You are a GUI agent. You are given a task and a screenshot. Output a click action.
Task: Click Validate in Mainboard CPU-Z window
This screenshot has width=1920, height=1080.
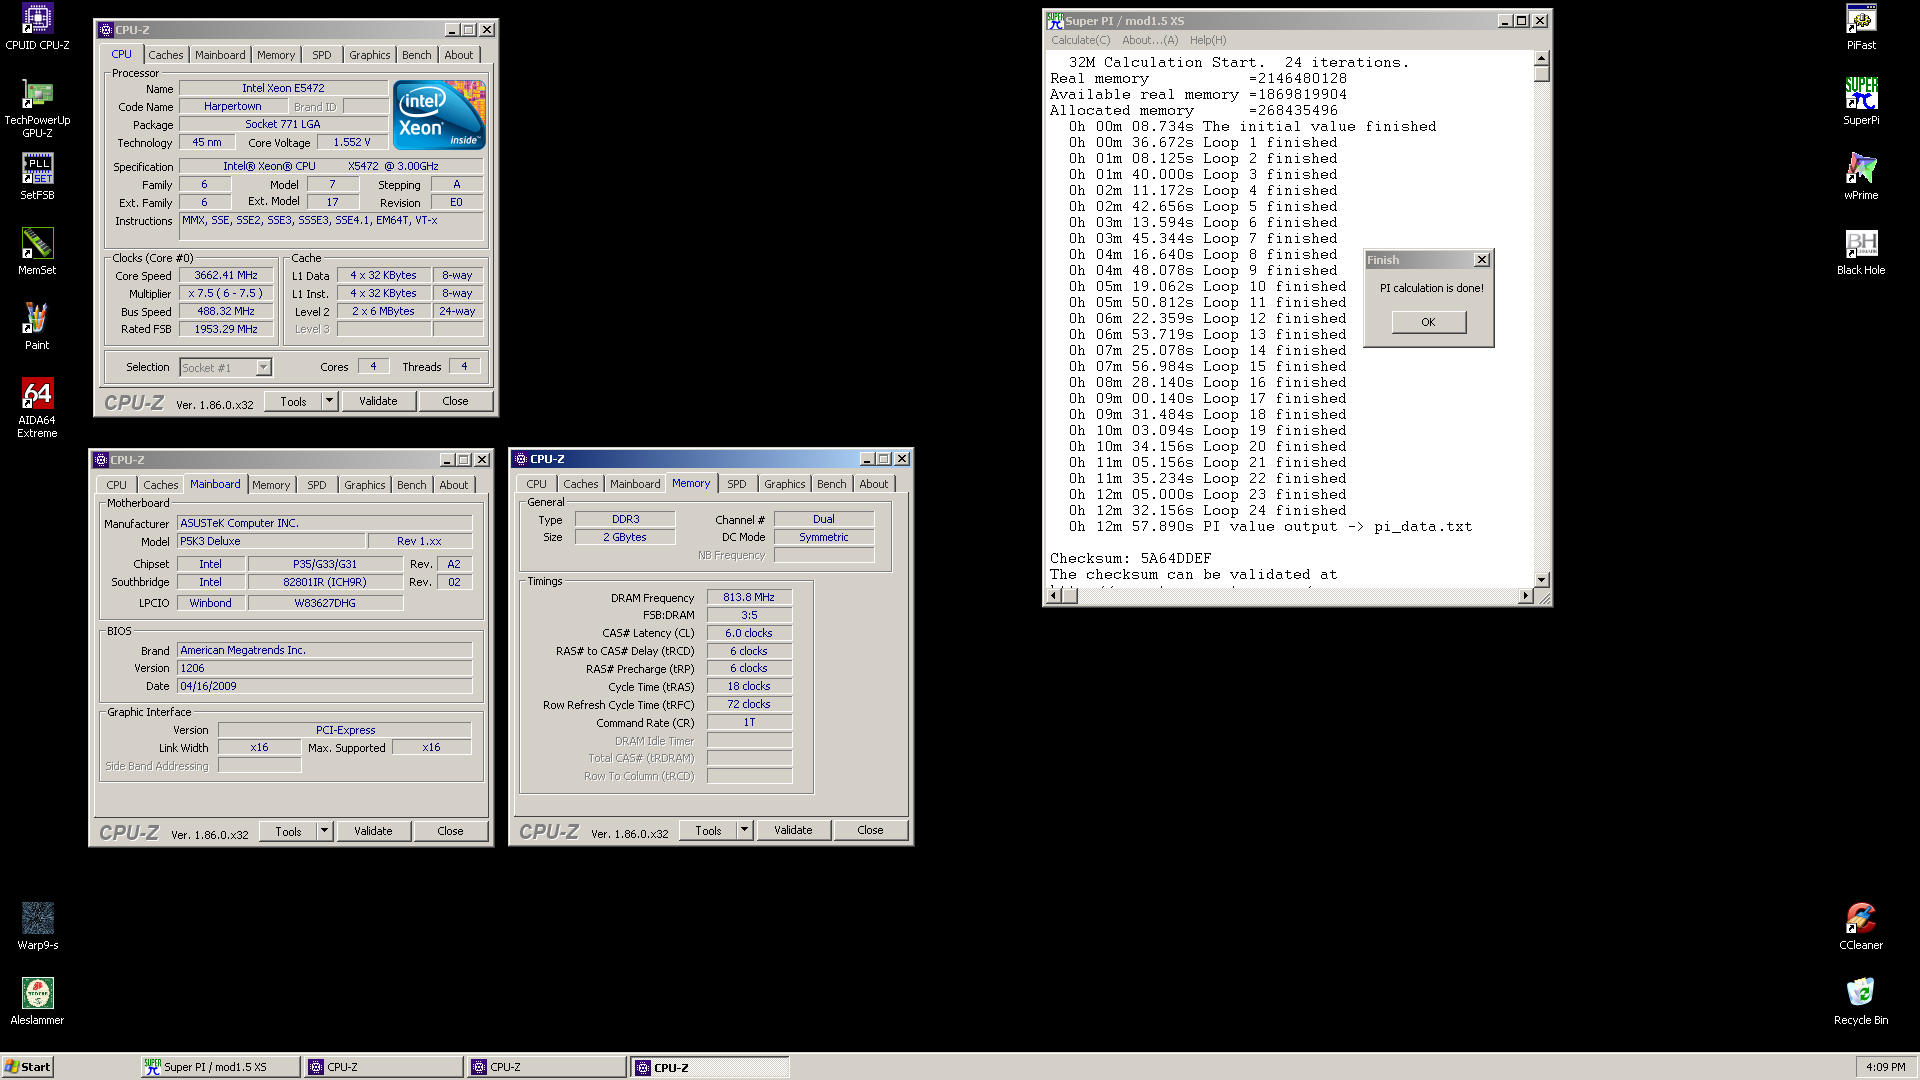click(x=373, y=831)
